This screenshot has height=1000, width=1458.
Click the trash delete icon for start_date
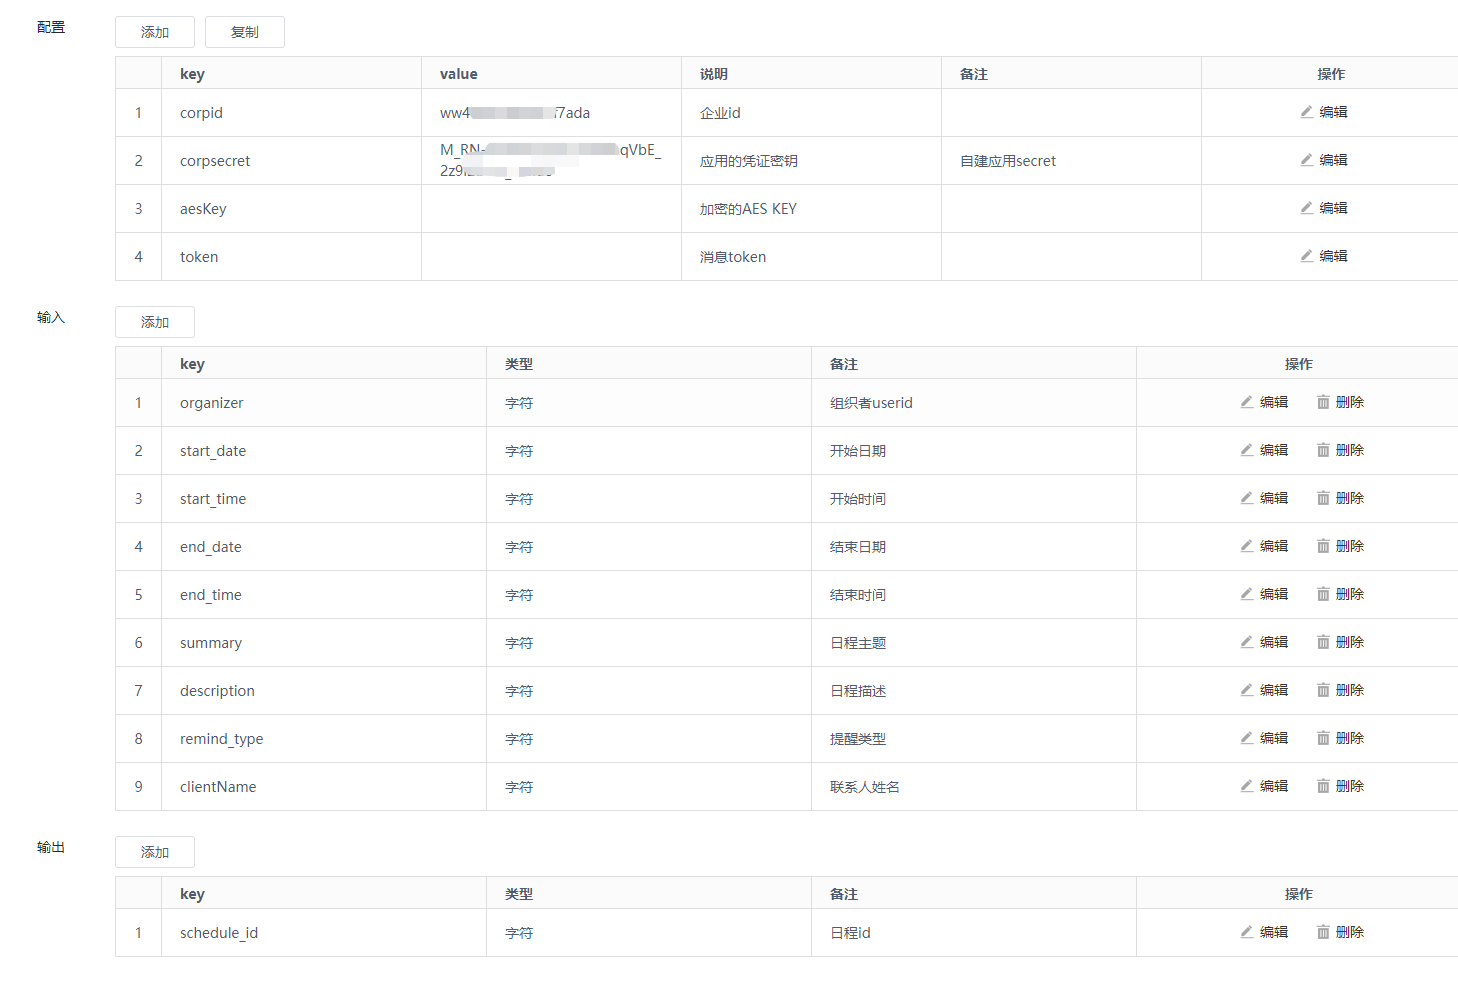click(x=1323, y=450)
